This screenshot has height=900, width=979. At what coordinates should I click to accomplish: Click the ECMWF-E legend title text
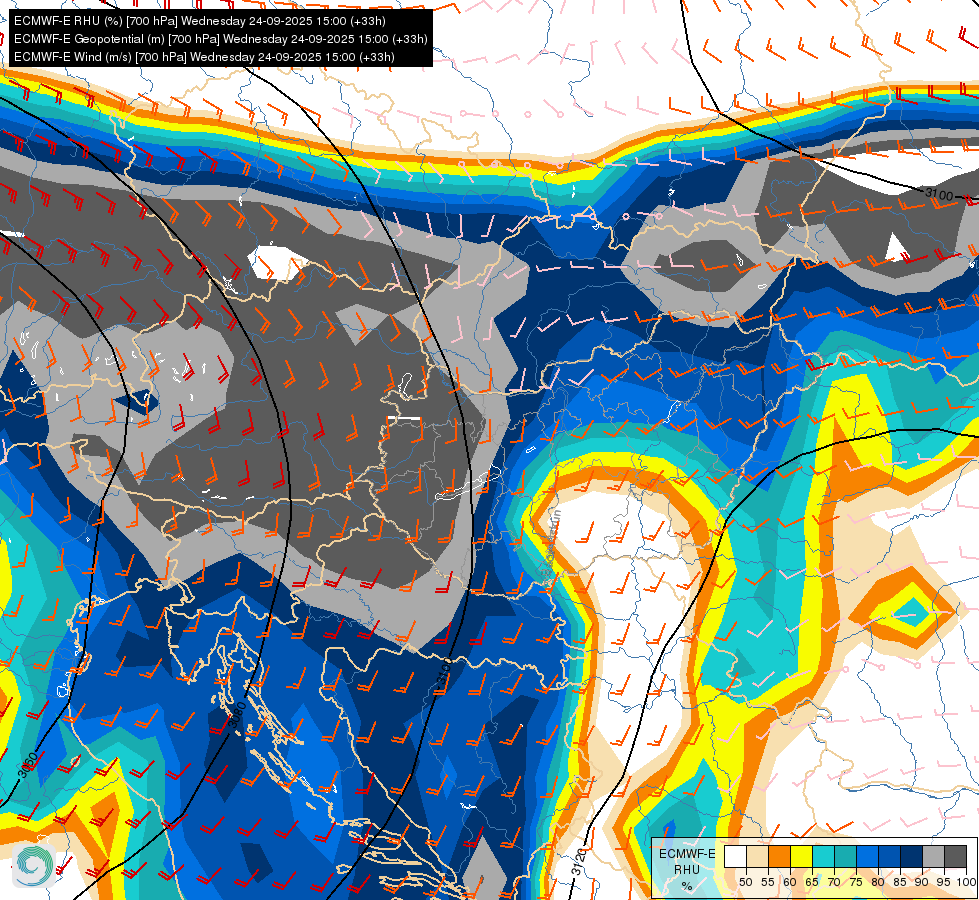point(687,854)
